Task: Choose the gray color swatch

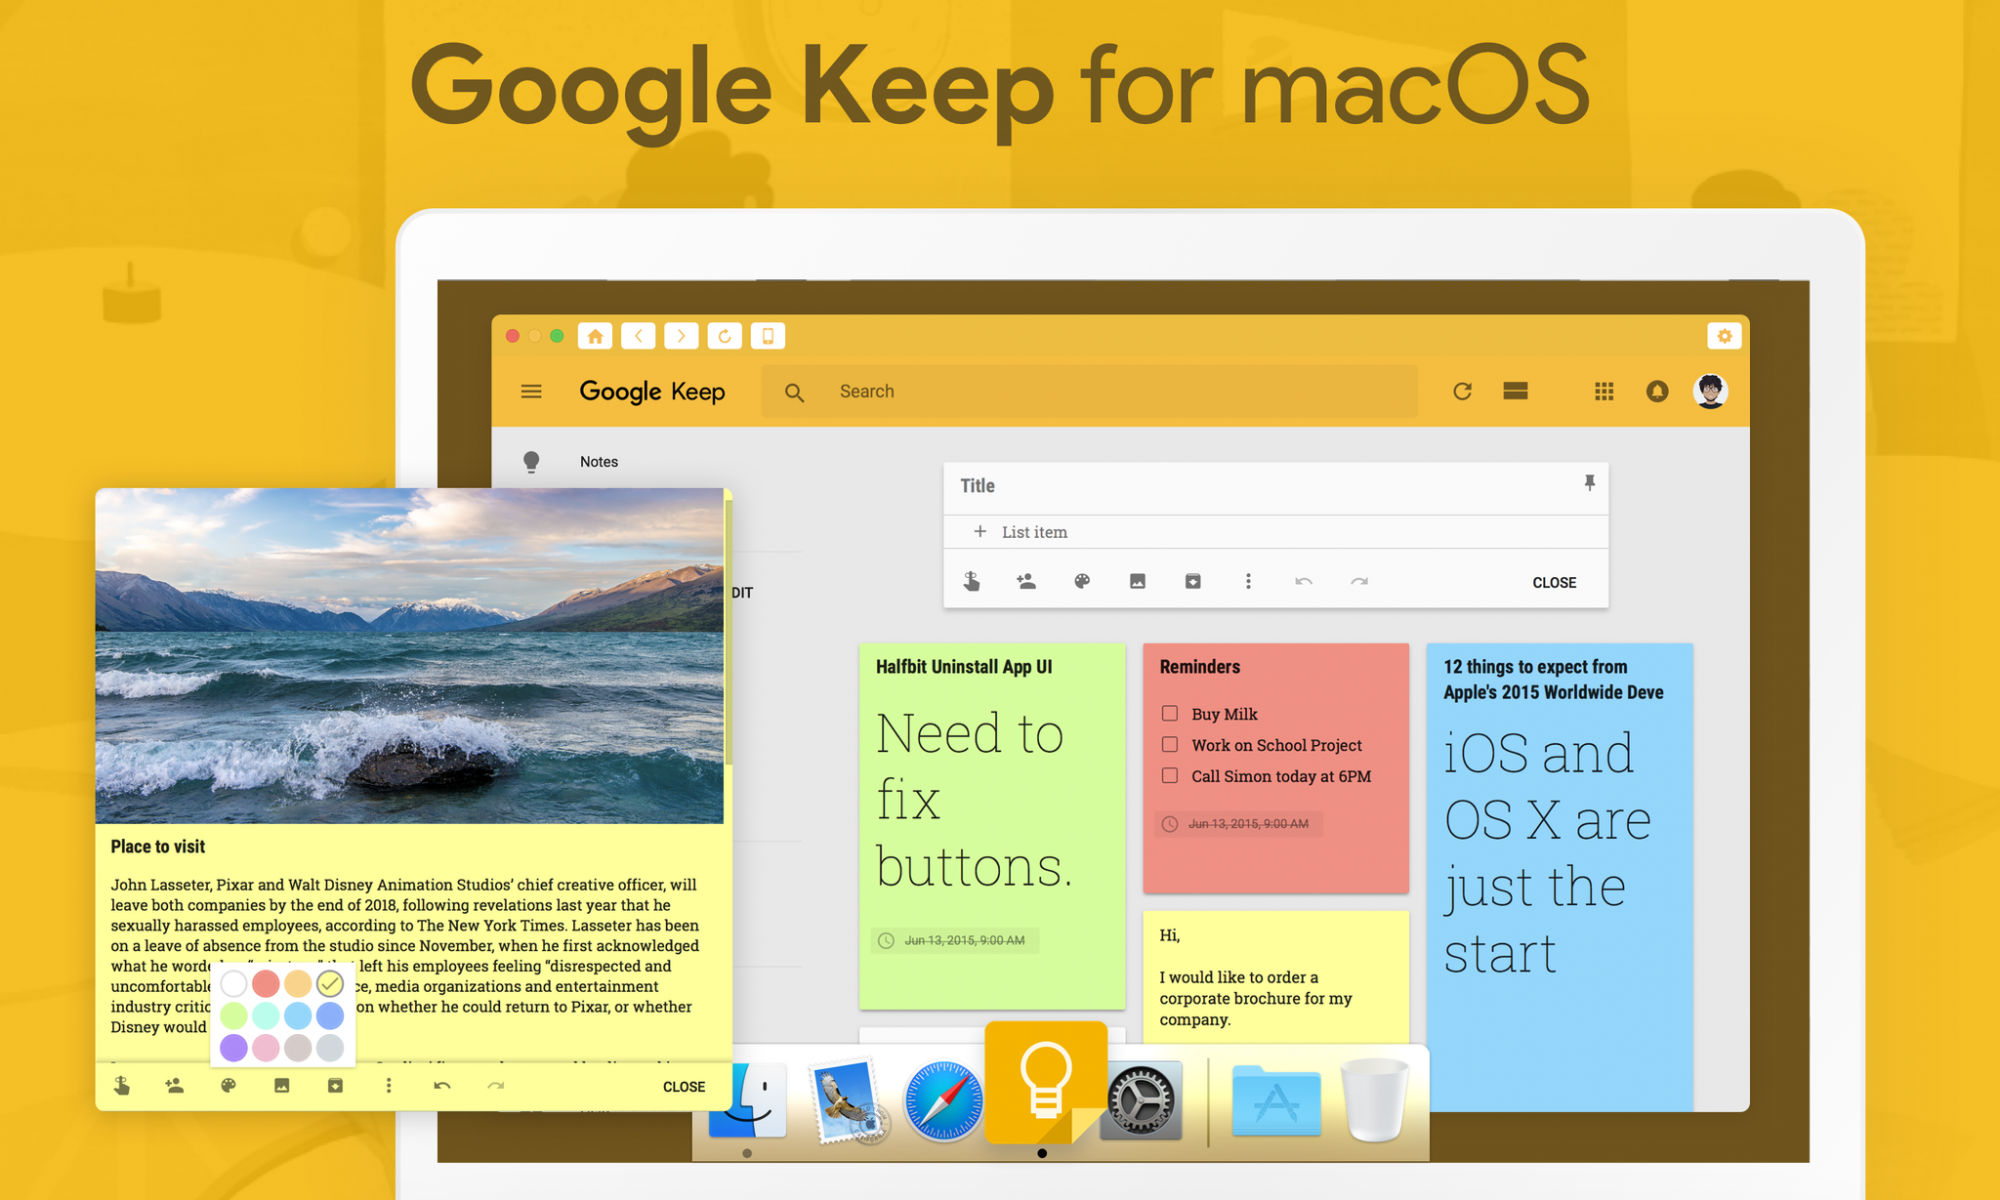Action: click(x=330, y=1048)
